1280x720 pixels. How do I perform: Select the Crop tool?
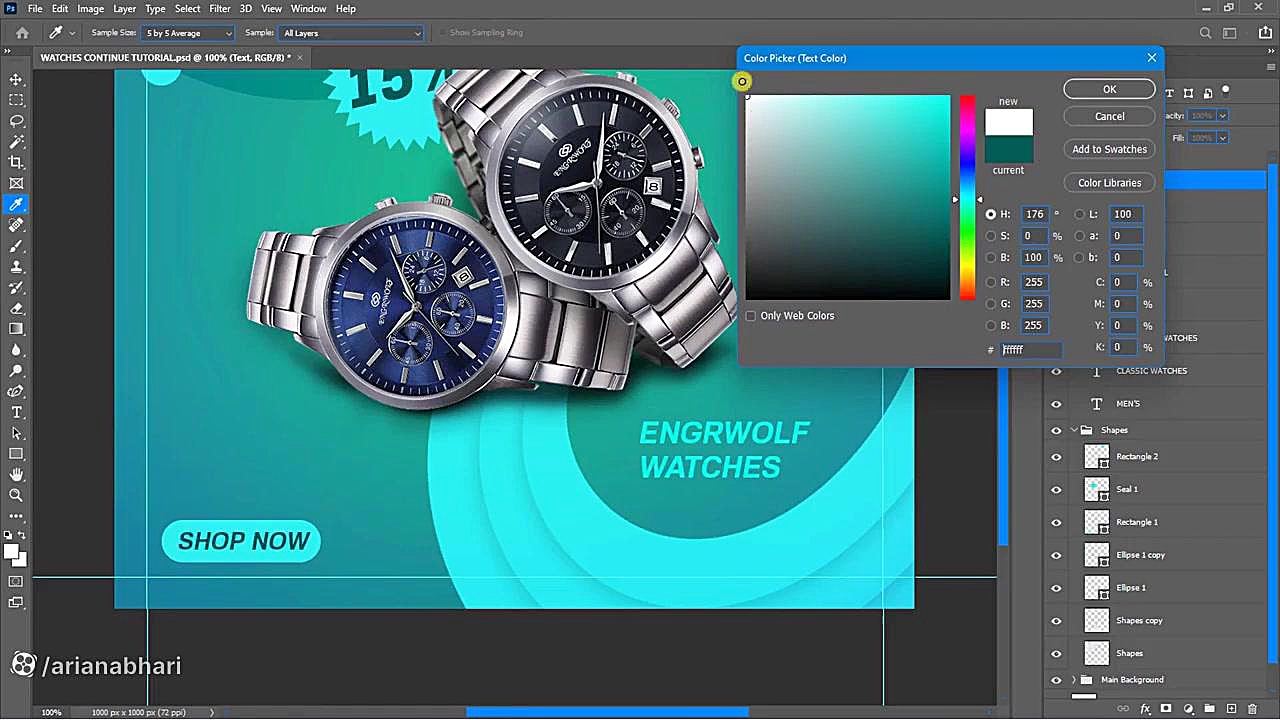pos(16,162)
